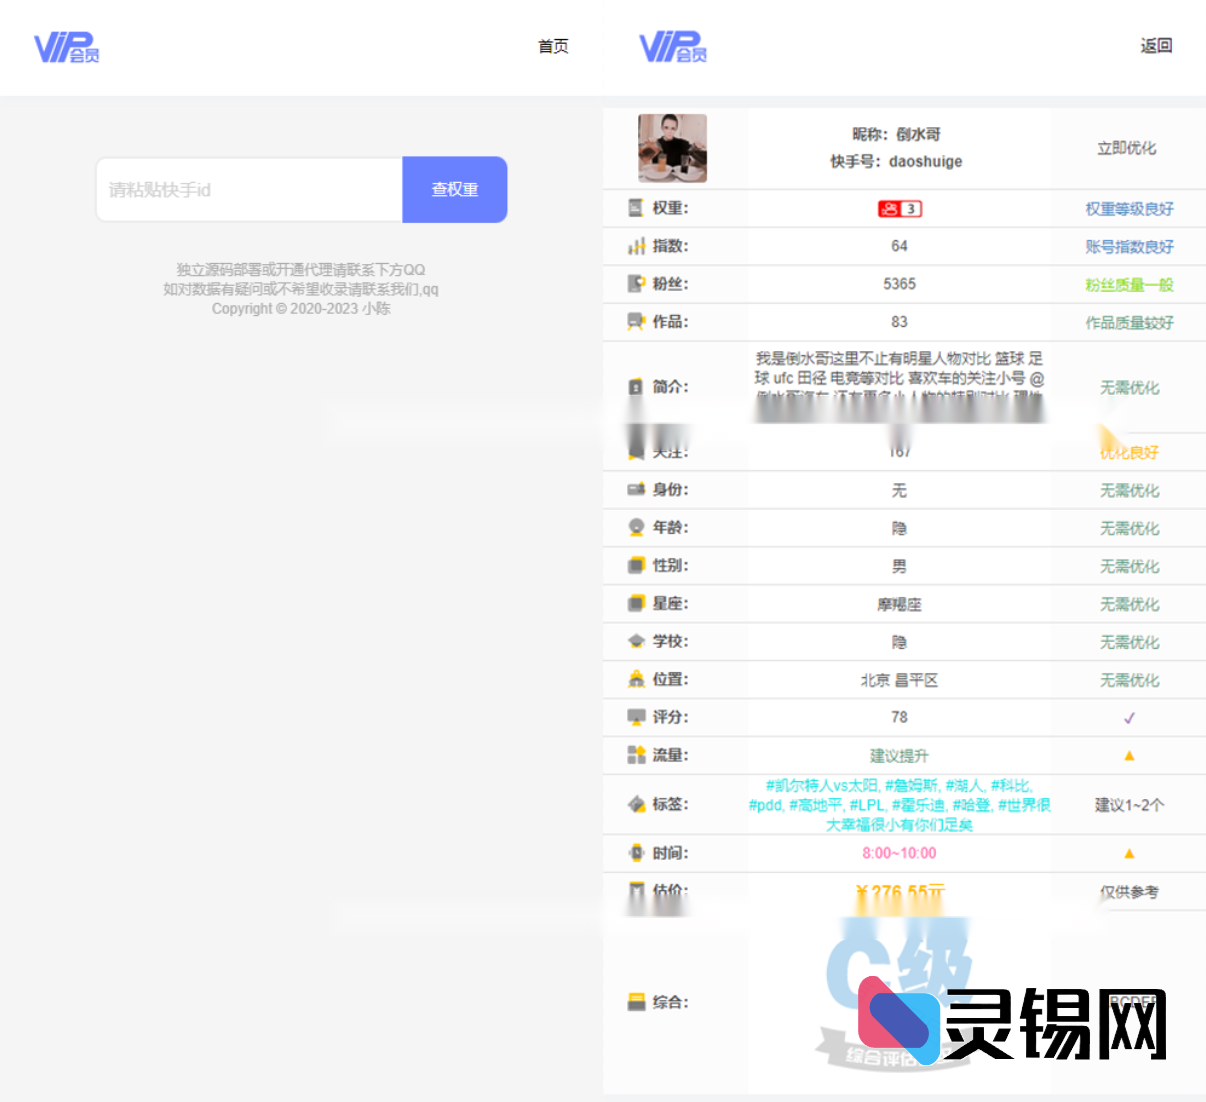Select the 学校 graduation cap icon
This screenshot has width=1206, height=1102.
[x=636, y=641]
